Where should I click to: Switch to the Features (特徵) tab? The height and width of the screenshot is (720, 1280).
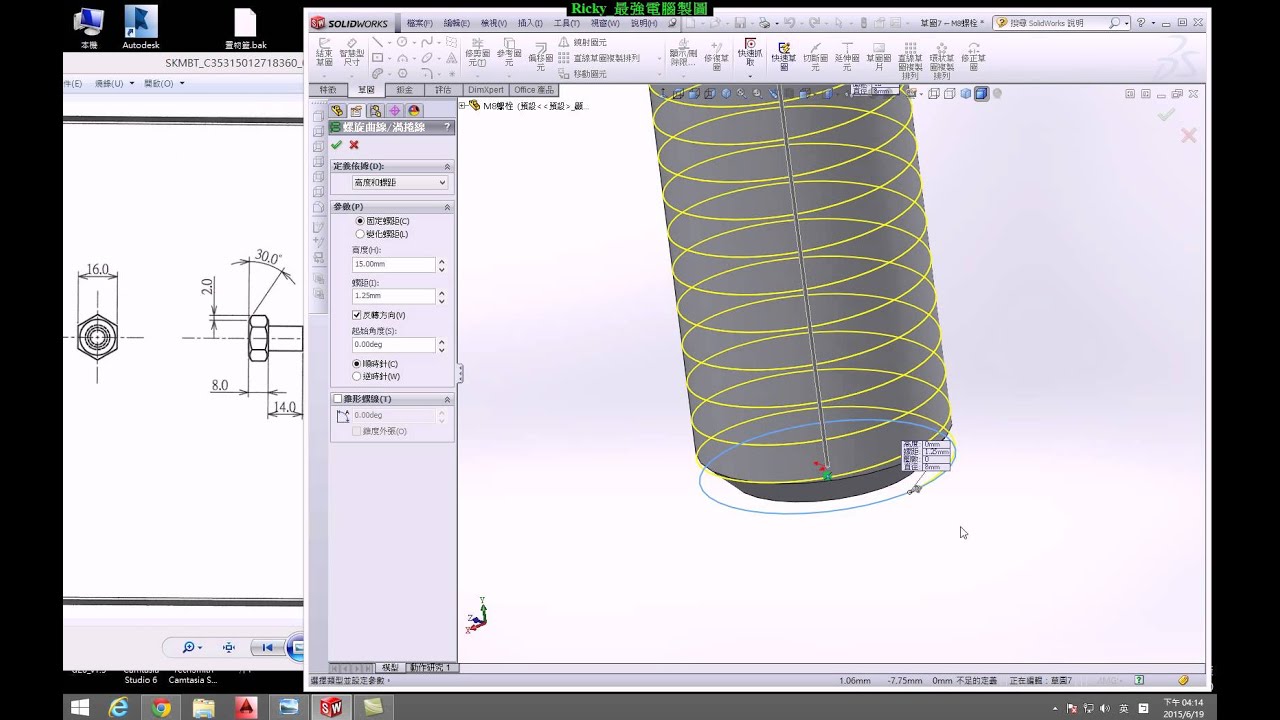[x=328, y=90]
